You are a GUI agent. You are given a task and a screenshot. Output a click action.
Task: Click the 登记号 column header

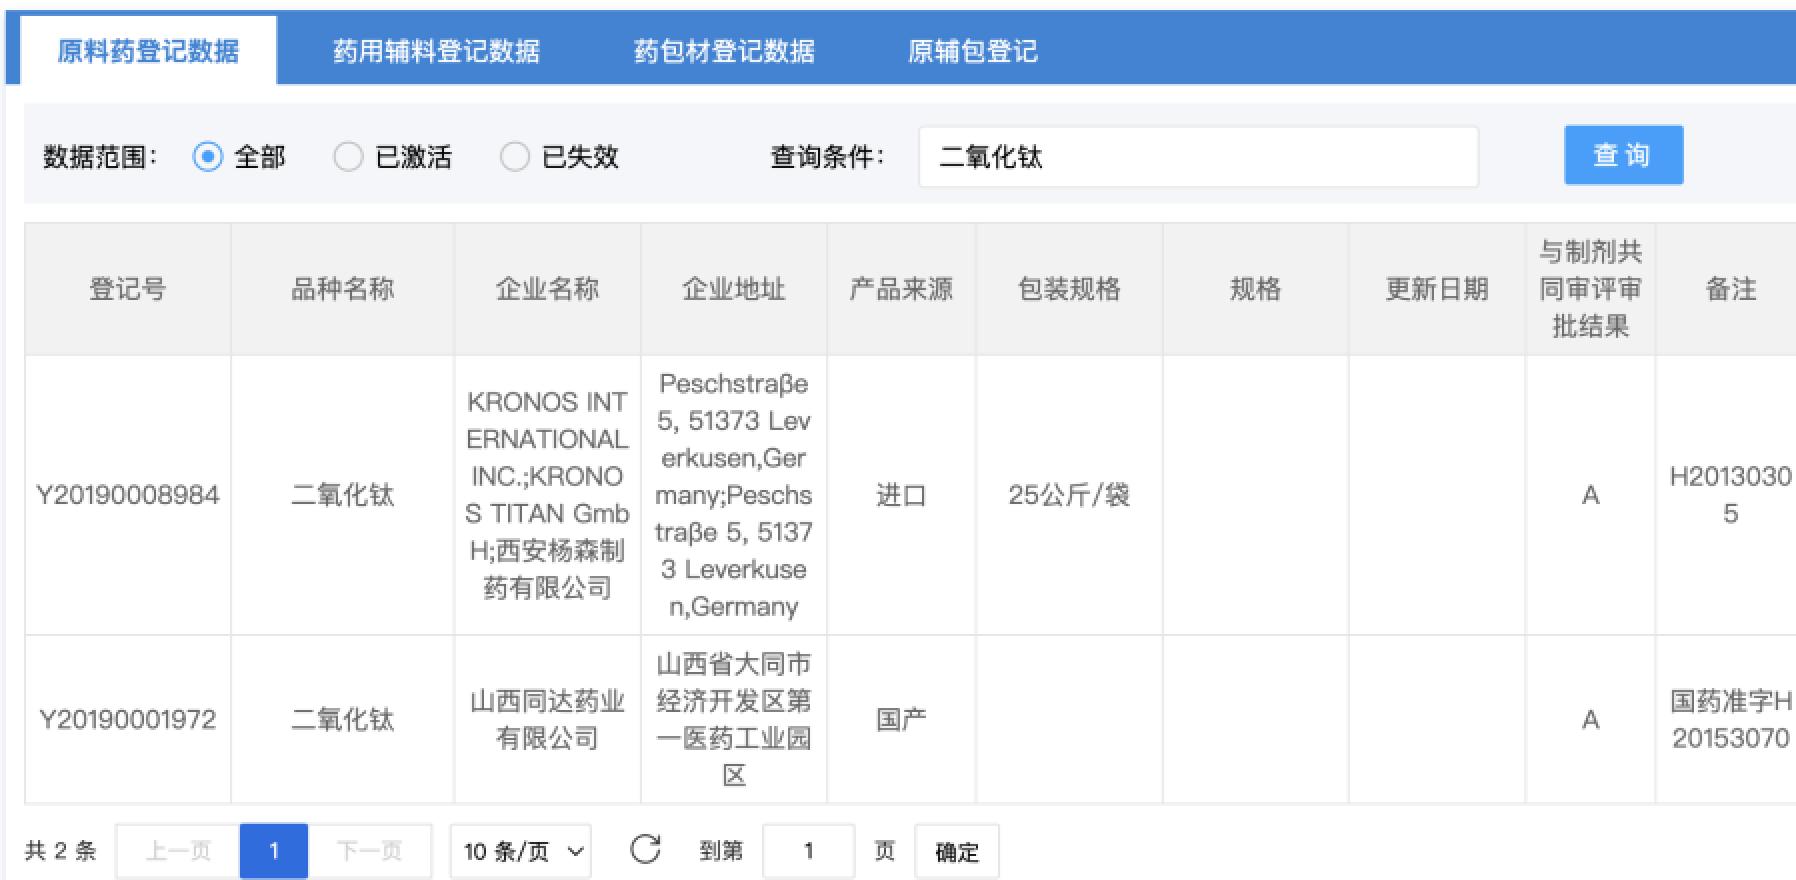(128, 289)
